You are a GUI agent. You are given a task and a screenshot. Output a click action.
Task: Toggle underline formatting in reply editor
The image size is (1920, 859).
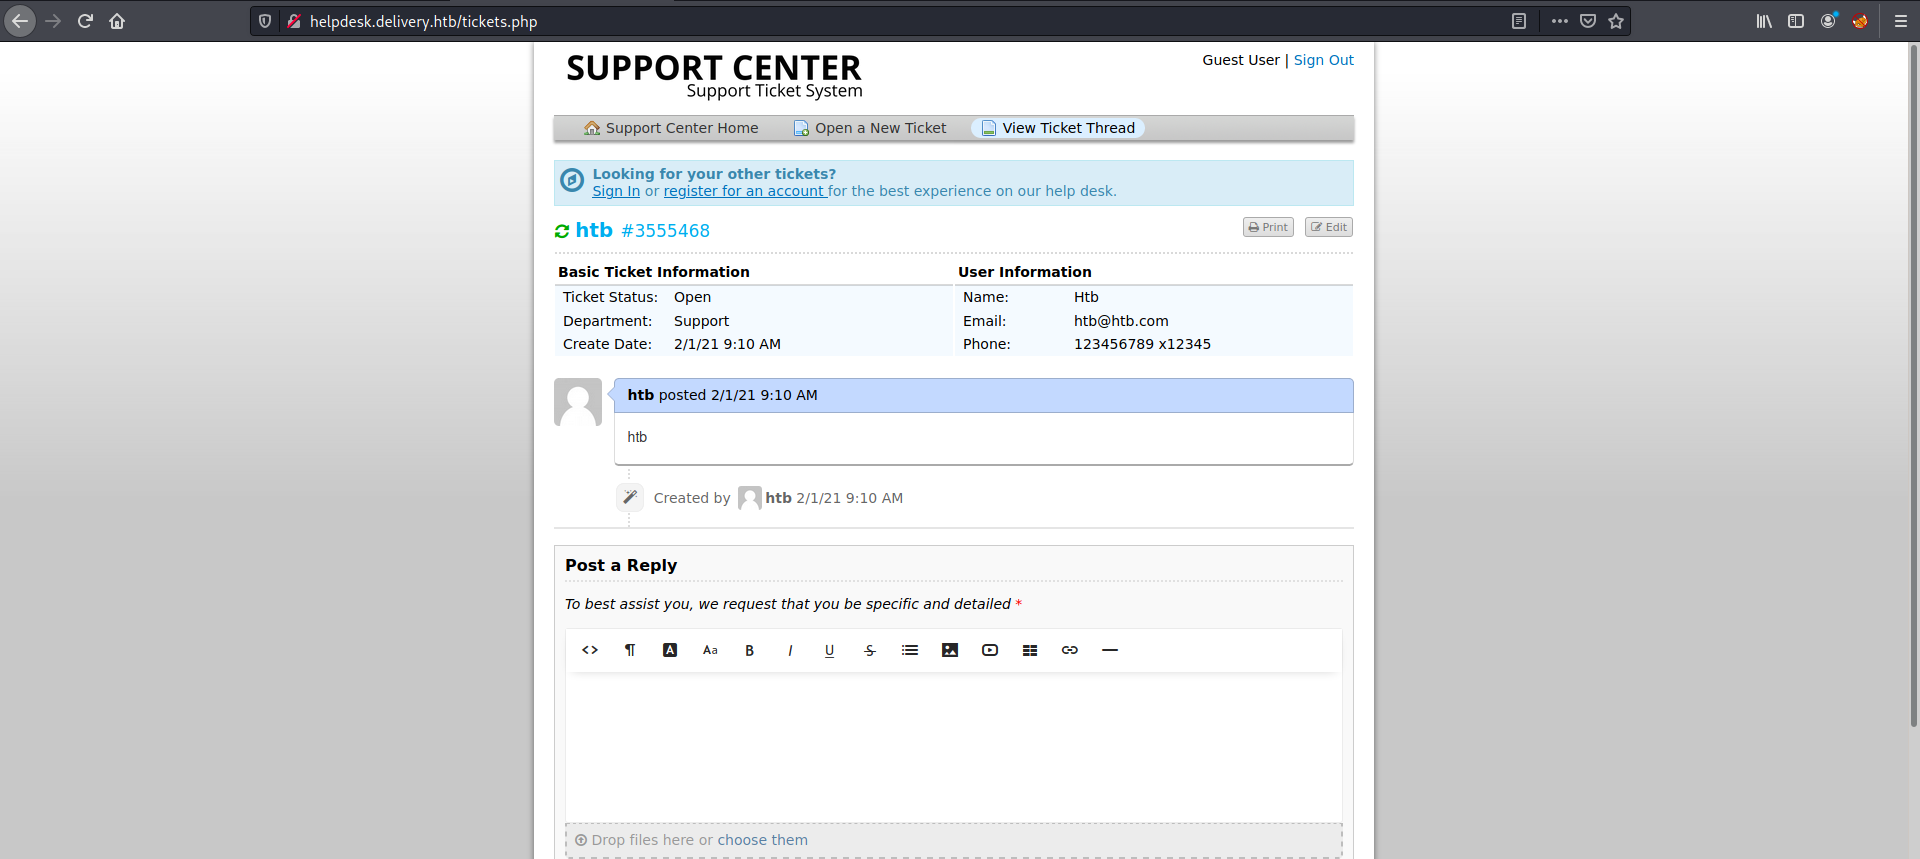click(x=830, y=650)
